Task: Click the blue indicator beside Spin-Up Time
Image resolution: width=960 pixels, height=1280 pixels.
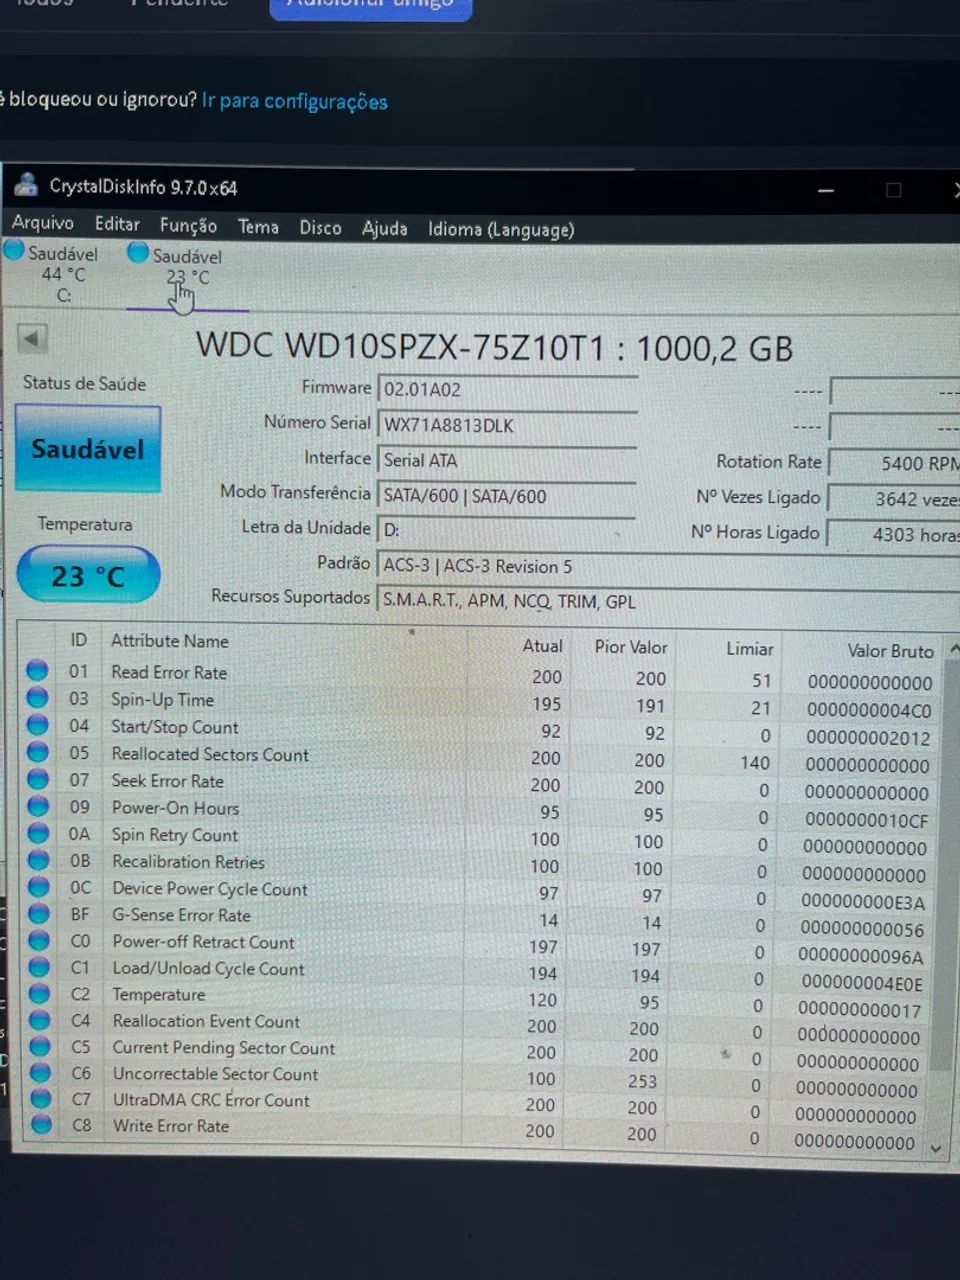Action: (37, 697)
